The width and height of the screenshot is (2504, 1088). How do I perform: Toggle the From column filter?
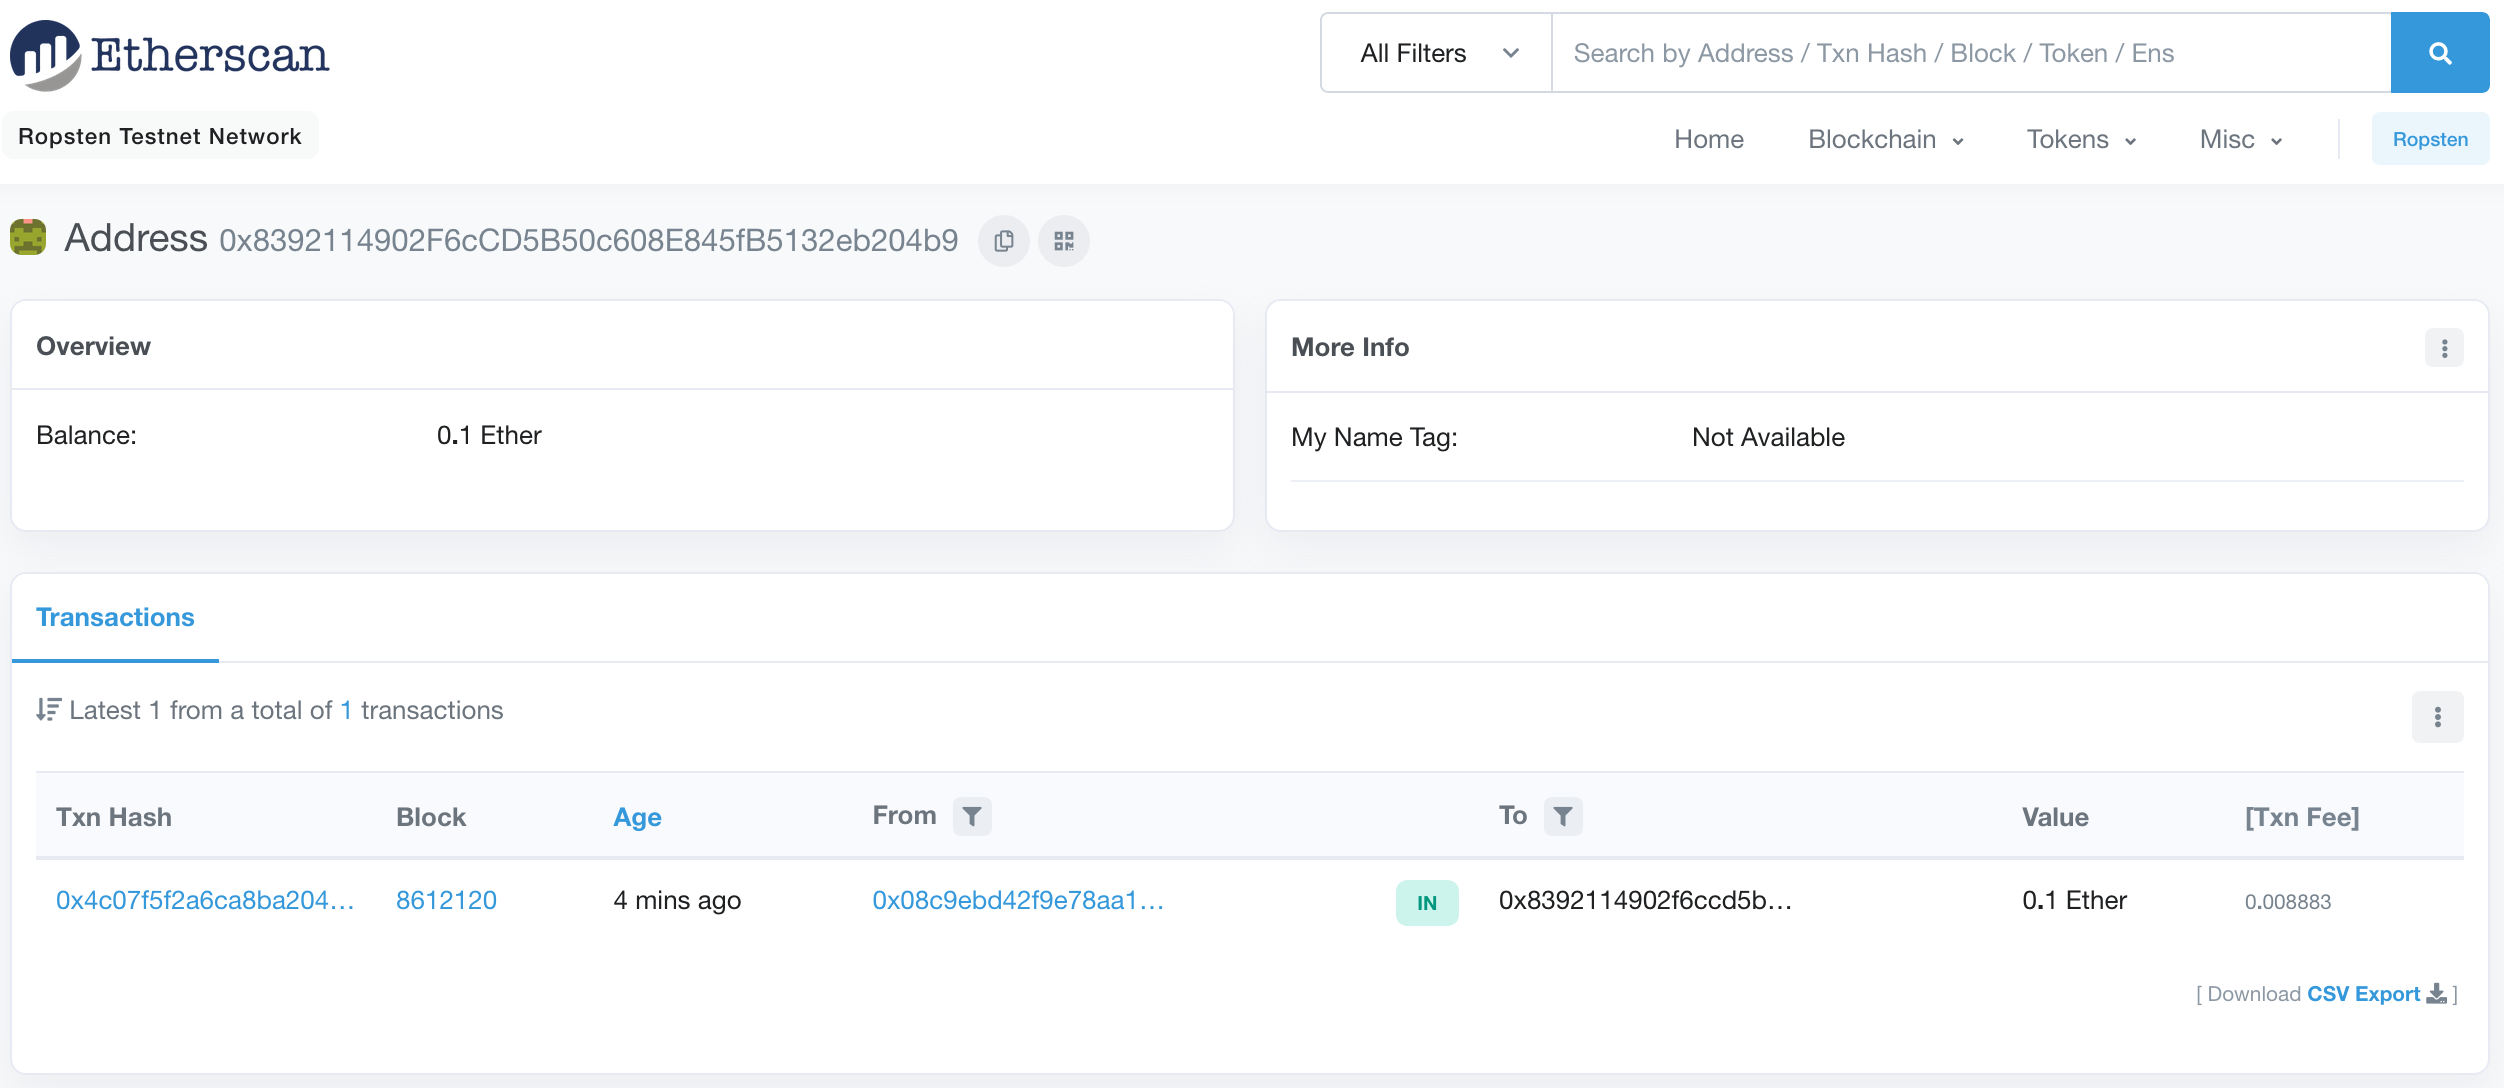pos(971,816)
